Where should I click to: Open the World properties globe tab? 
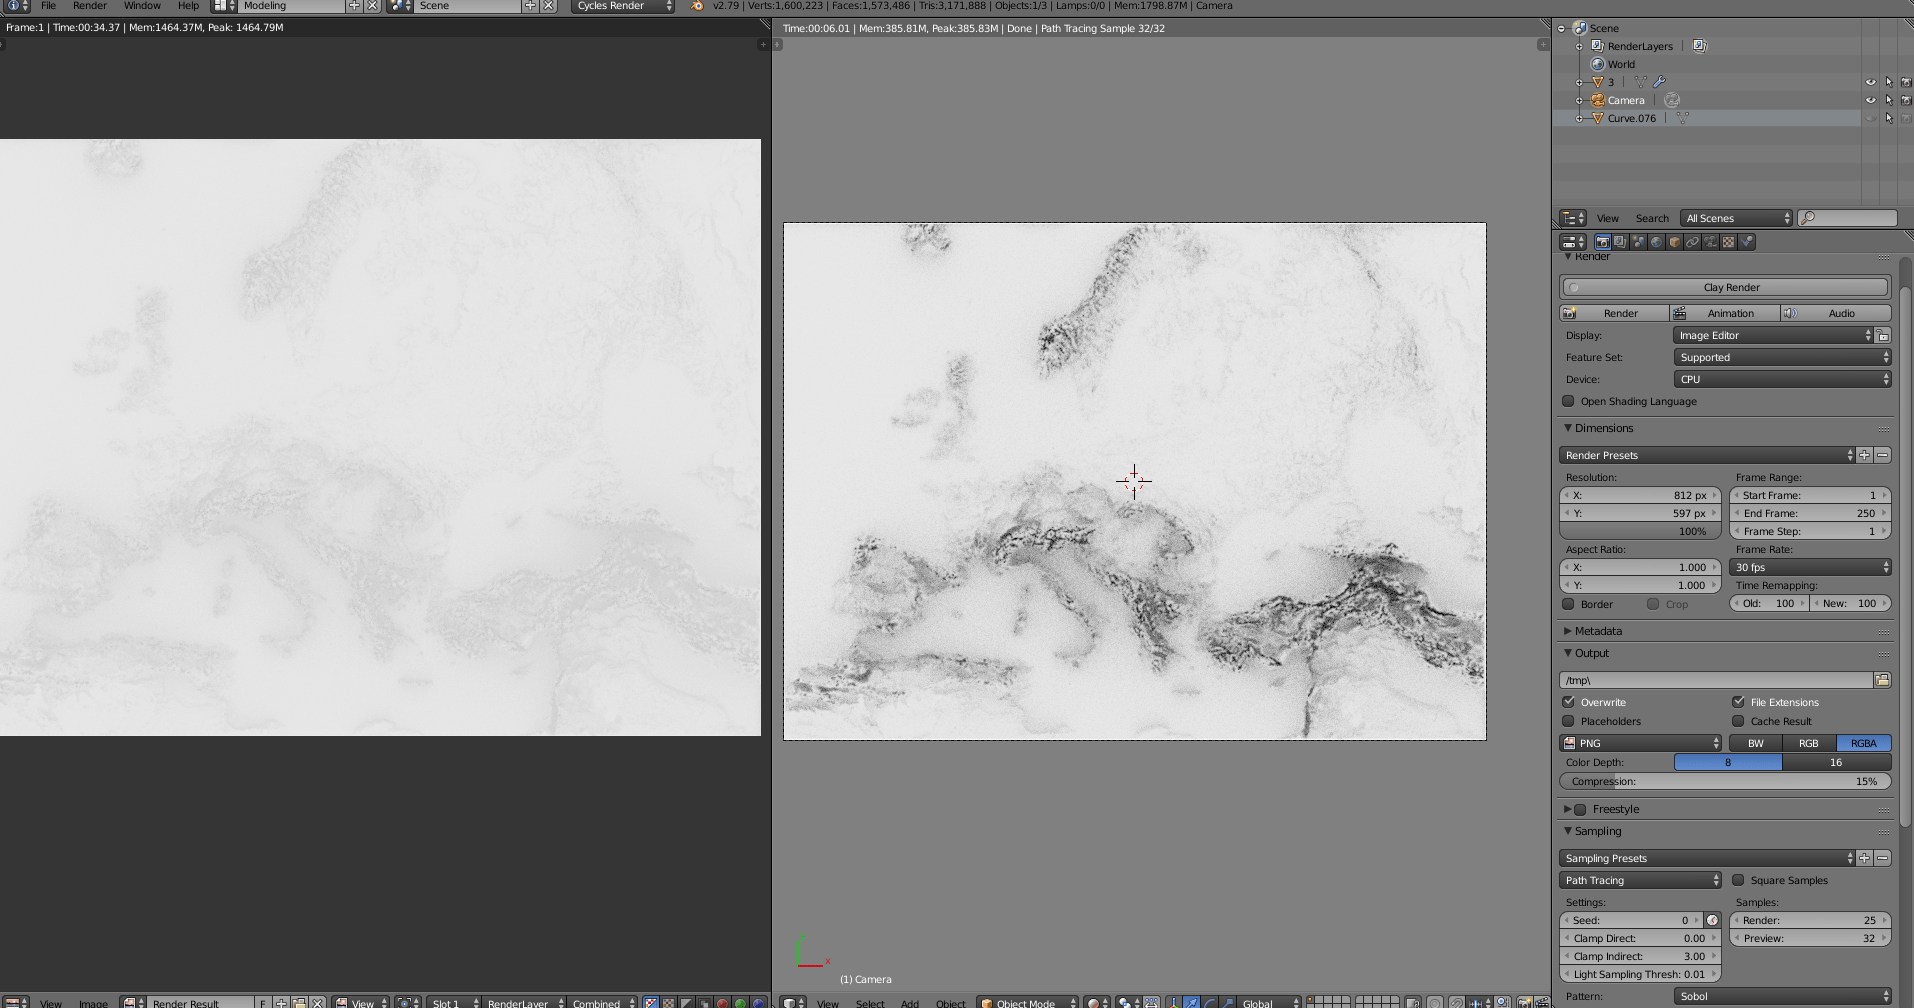coord(1656,242)
